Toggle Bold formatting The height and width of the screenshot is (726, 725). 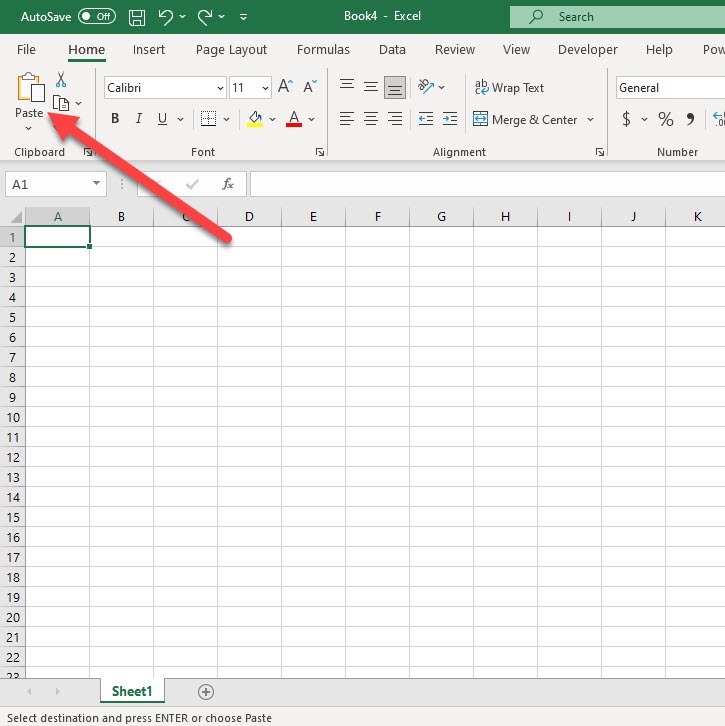(x=115, y=119)
